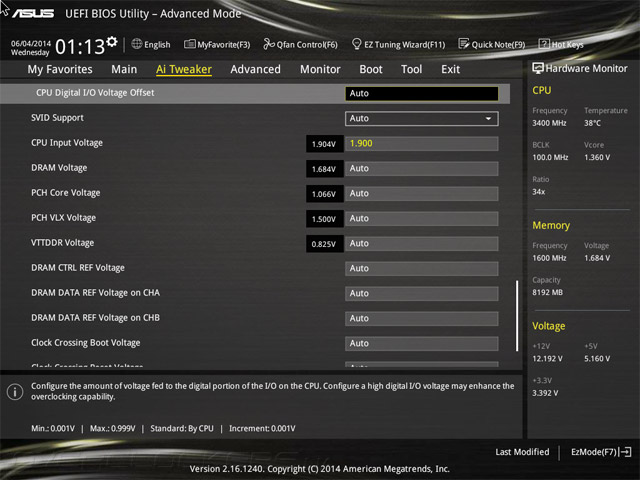Viewport: 640px width, 480px height.
Task: Click memory frequency 1600 MHz value
Action: click(549, 258)
